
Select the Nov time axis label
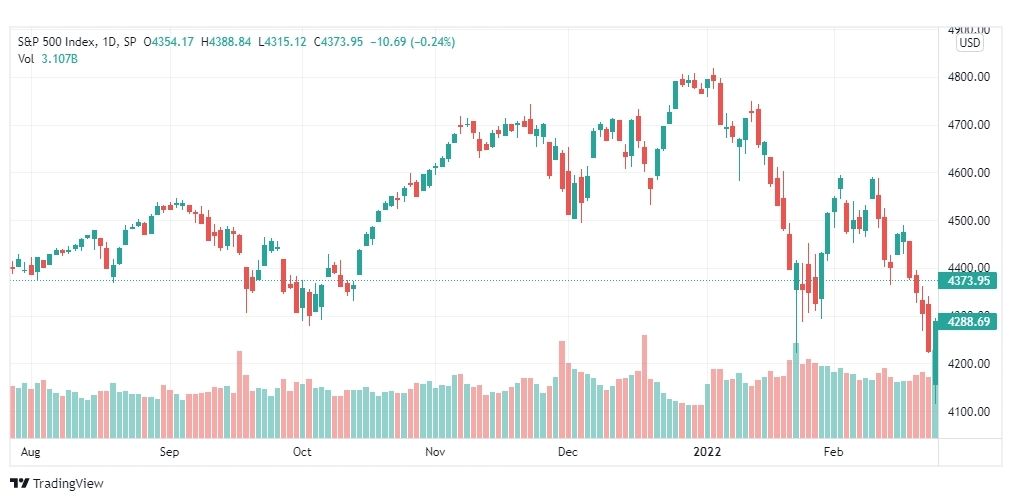[x=436, y=452]
